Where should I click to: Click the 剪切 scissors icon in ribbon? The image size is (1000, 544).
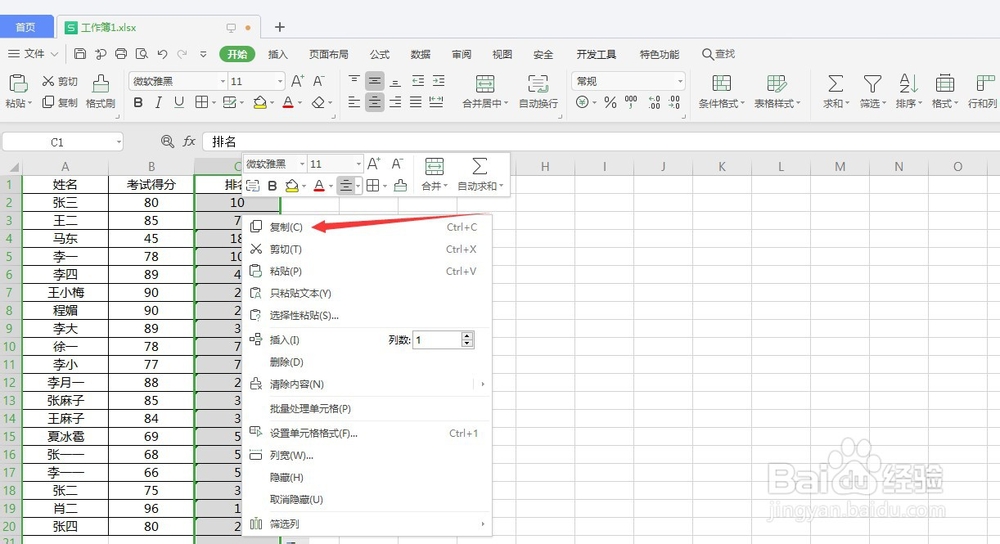pyautogui.click(x=48, y=81)
